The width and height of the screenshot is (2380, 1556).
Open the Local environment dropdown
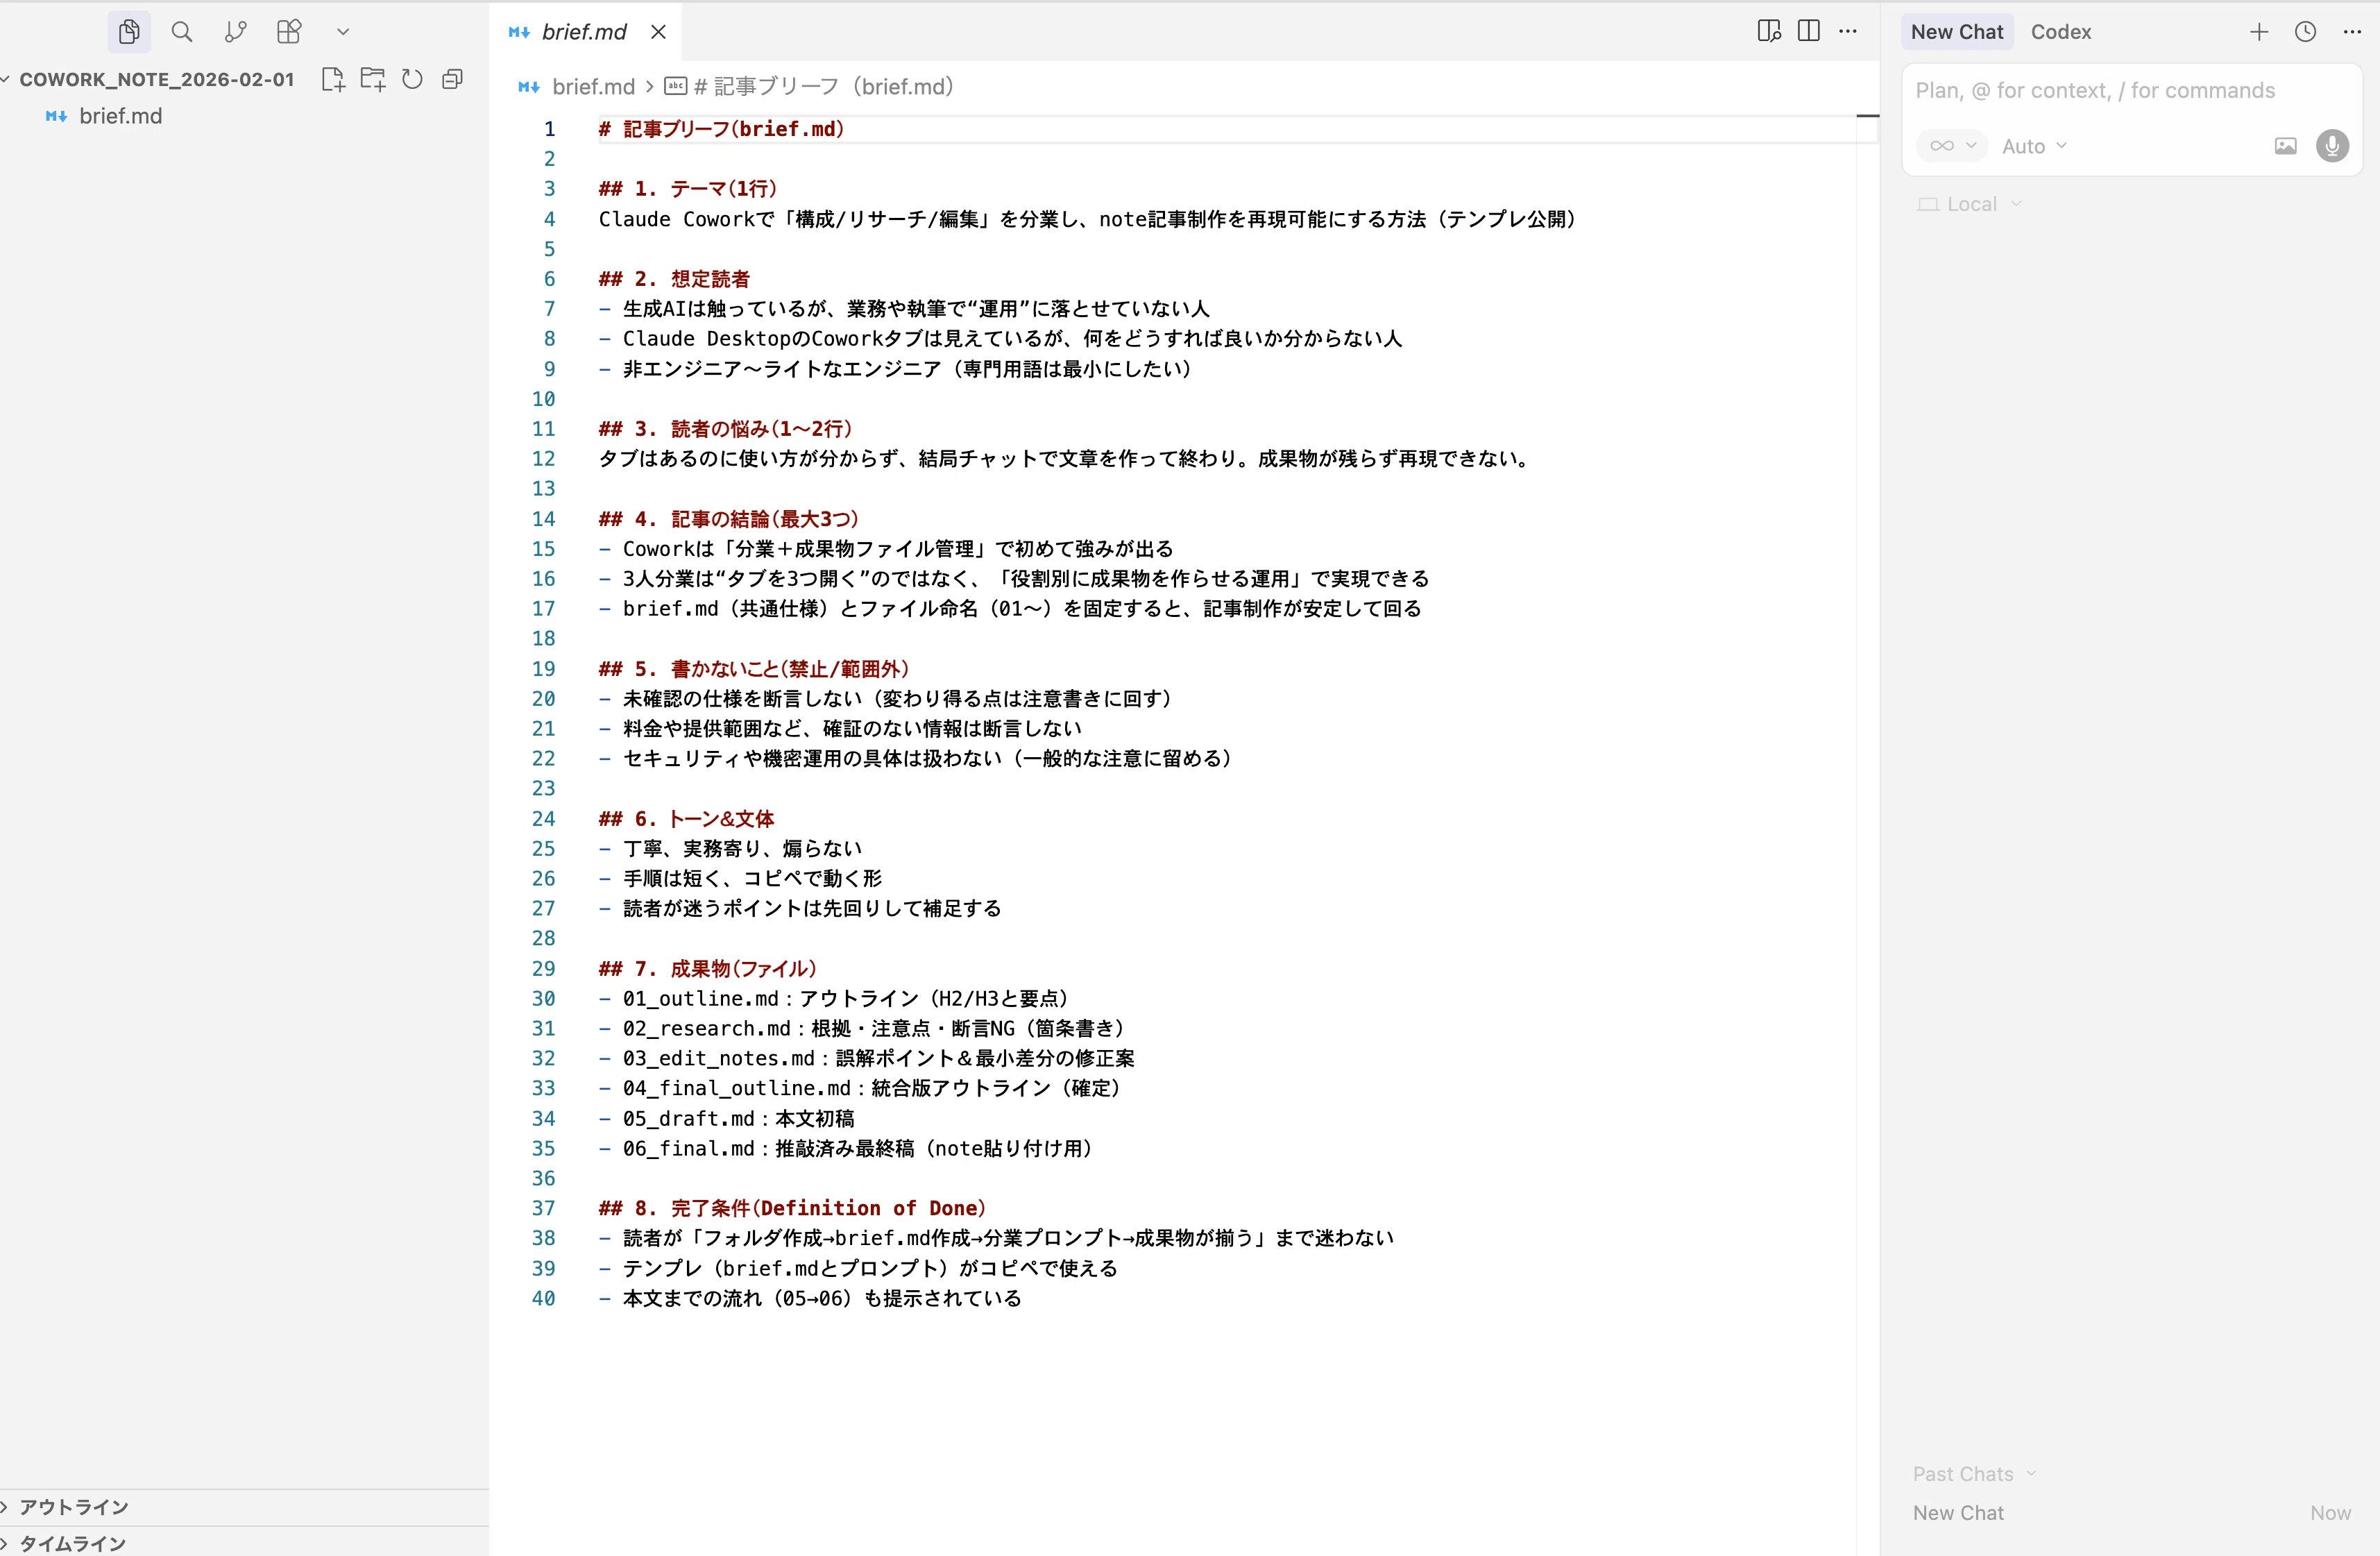click(x=1969, y=204)
